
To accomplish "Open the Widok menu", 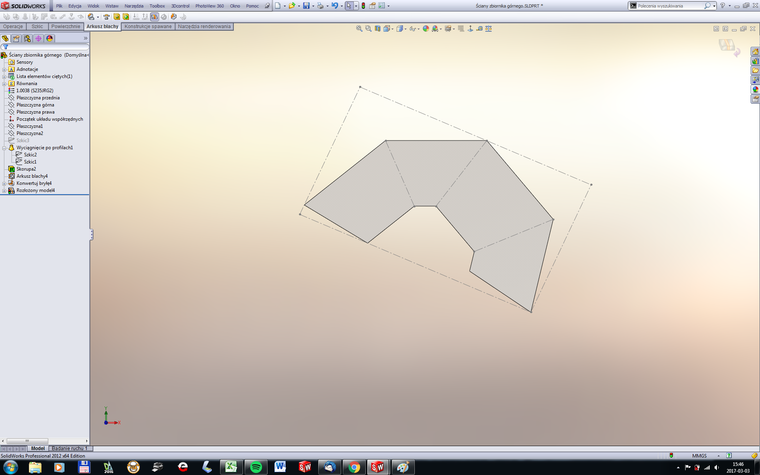I will click(93, 6).
